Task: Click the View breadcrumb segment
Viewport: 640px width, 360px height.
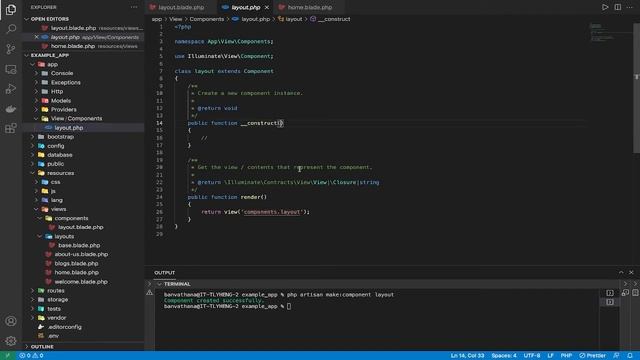Action: click(x=176, y=19)
